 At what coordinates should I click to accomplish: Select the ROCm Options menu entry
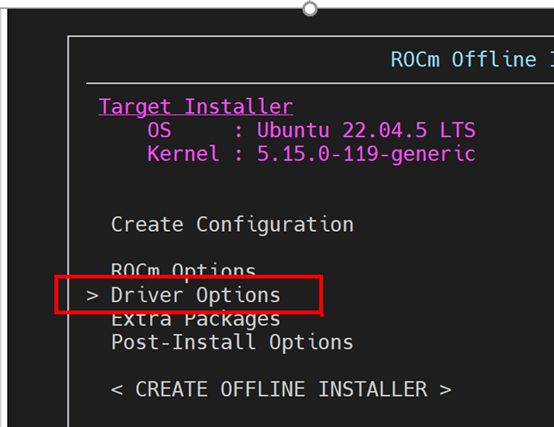coord(183,270)
